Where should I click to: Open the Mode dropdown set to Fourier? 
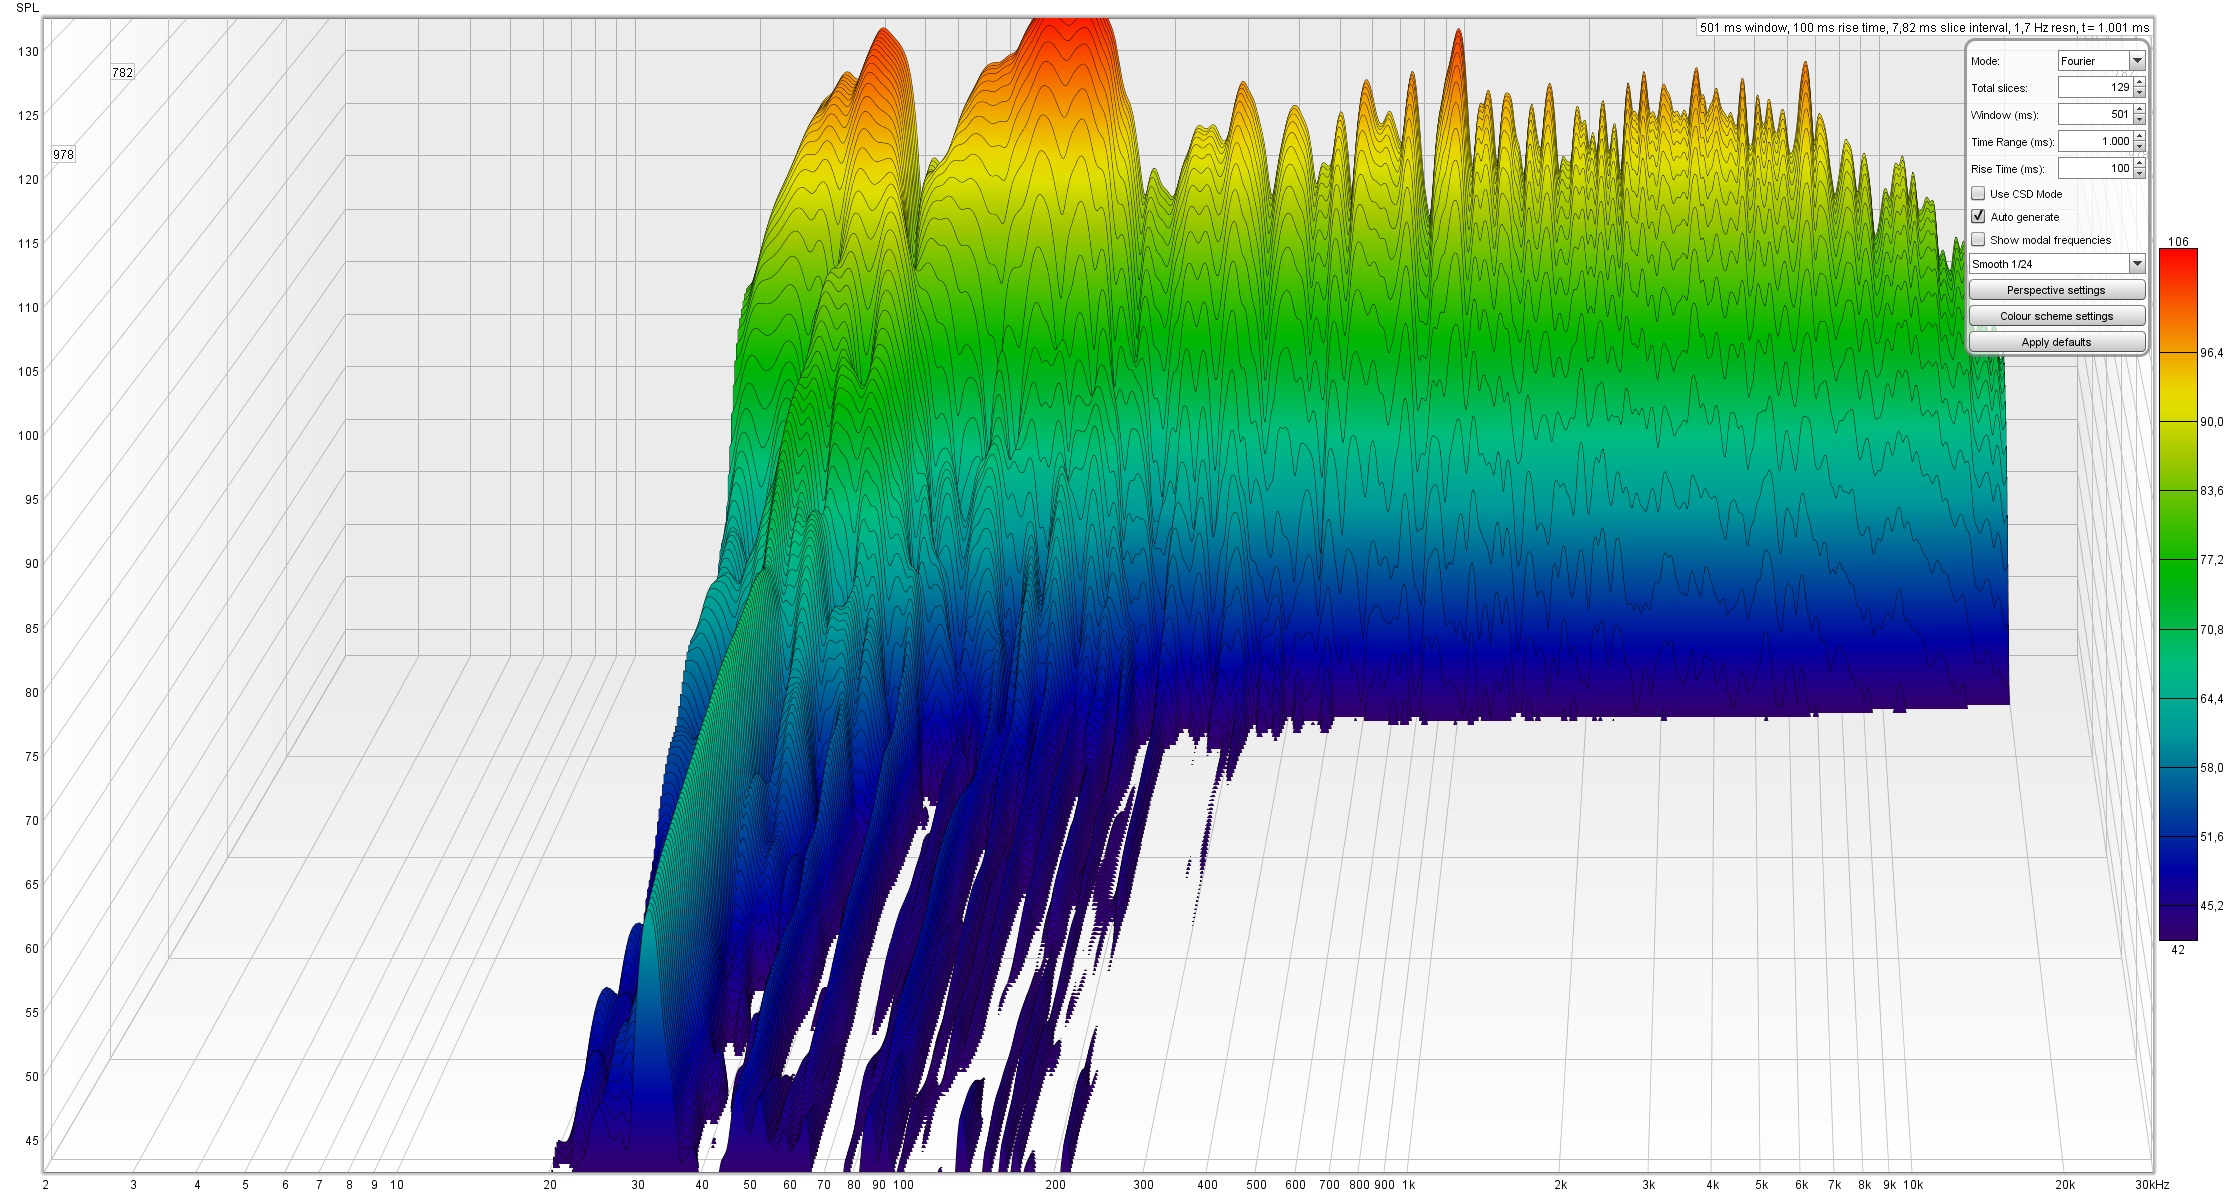[2101, 61]
